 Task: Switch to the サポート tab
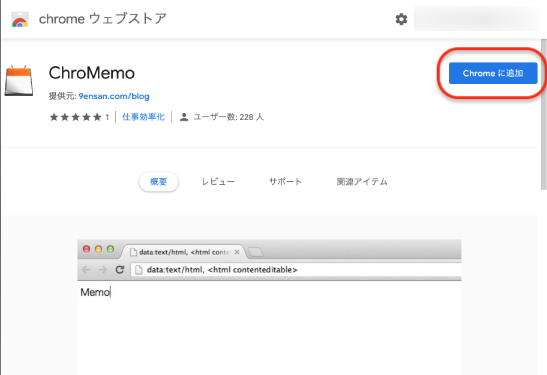pos(285,182)
